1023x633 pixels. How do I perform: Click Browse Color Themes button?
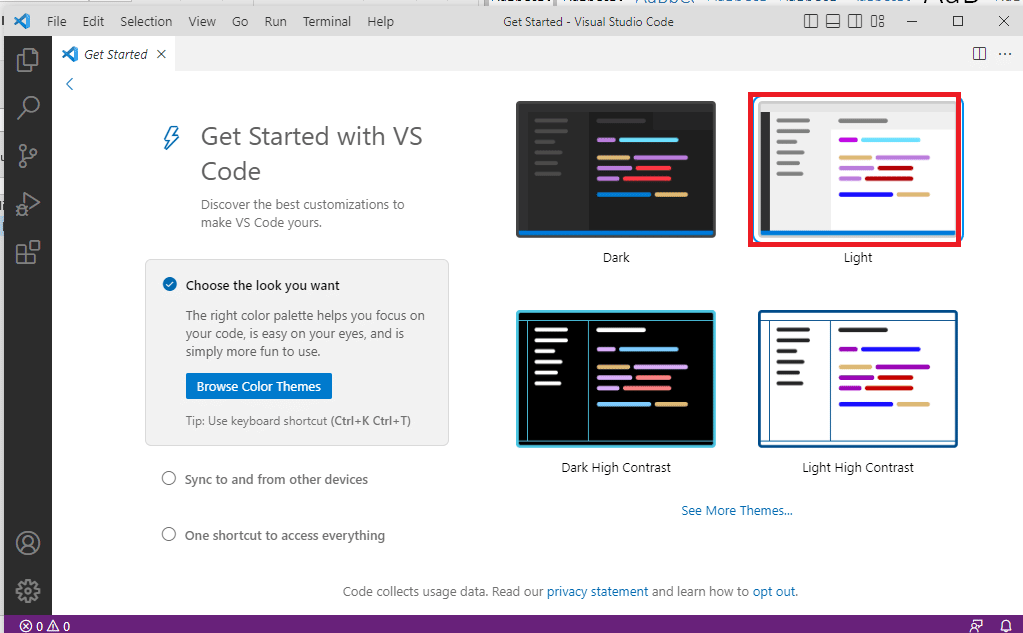pos(259,386)
